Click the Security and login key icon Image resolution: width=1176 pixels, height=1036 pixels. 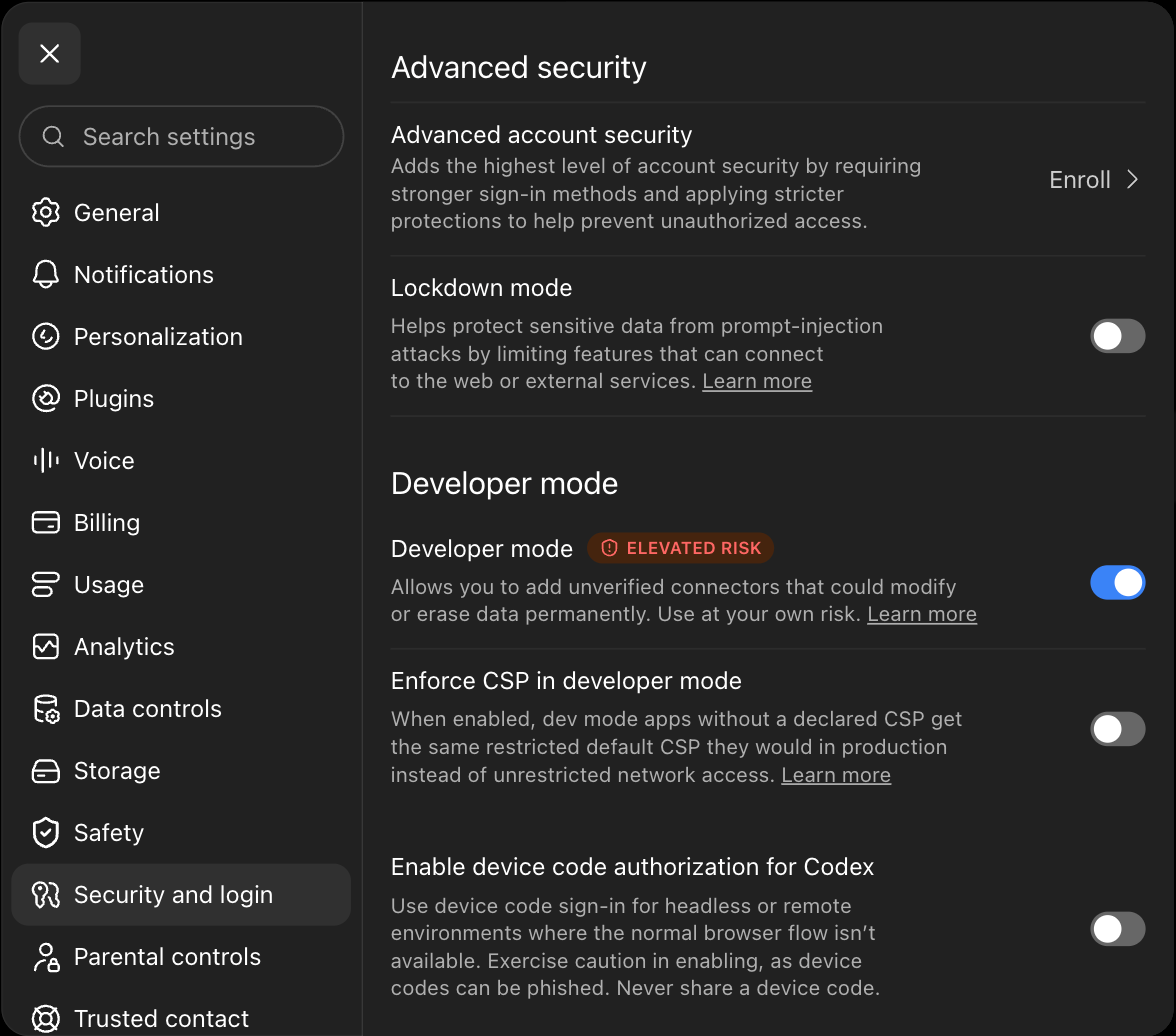(x=46, y=894)
